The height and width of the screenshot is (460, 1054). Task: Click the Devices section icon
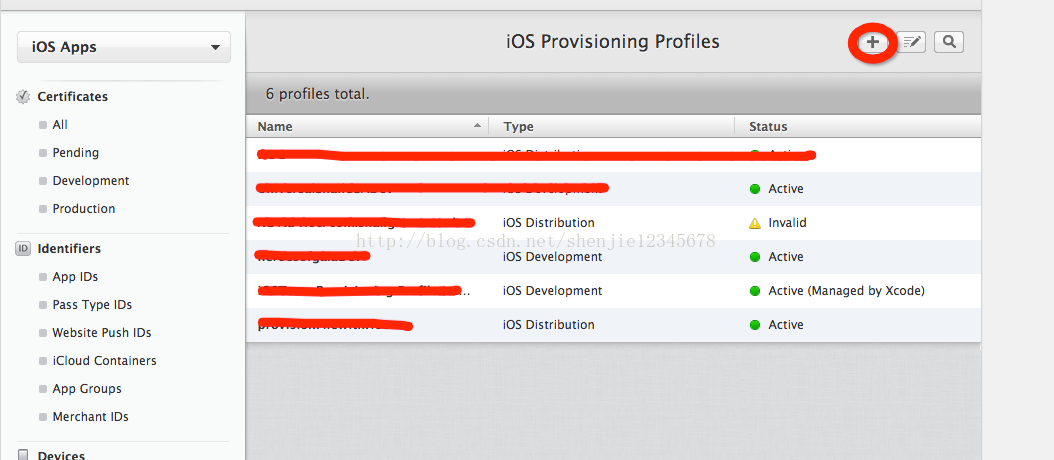(23, 455)
